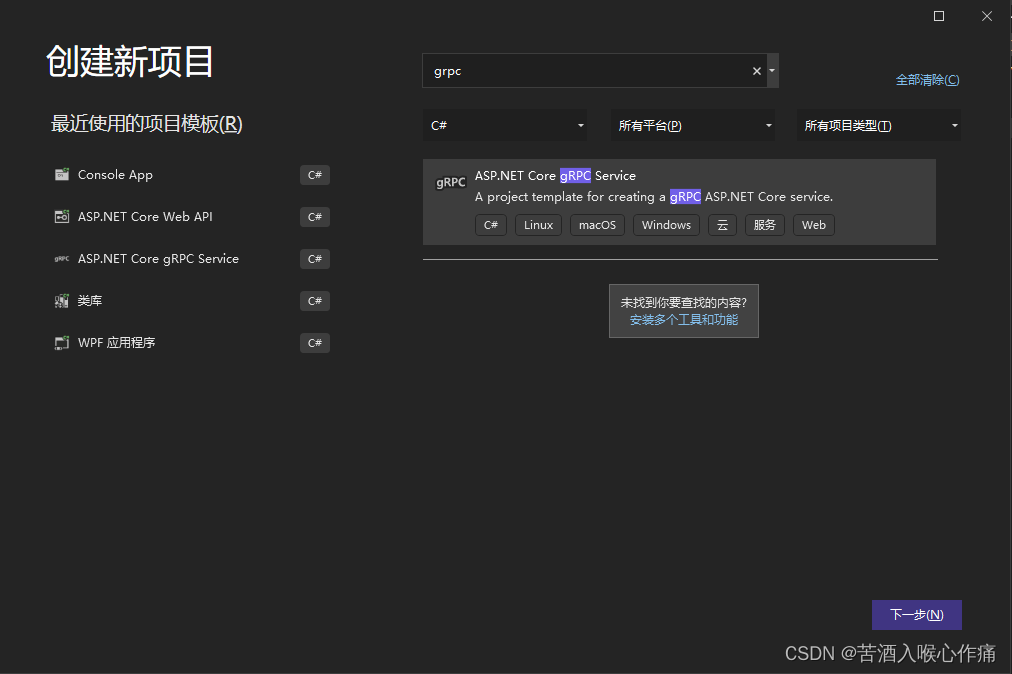Click the 全部清除 clear all link

(x=927, y=80)
